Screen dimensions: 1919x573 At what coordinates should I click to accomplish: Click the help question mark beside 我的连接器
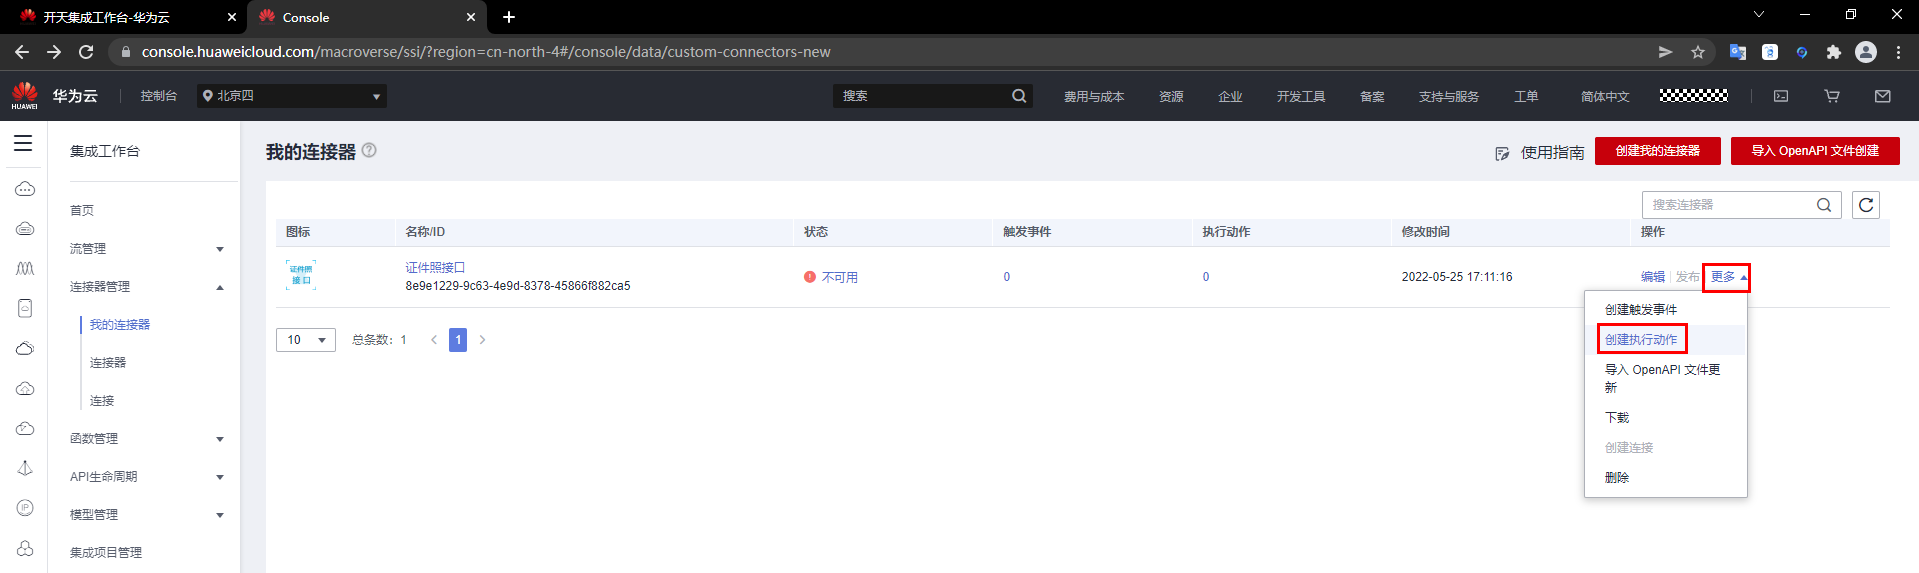pyautogui.click(x=369, y=150)
